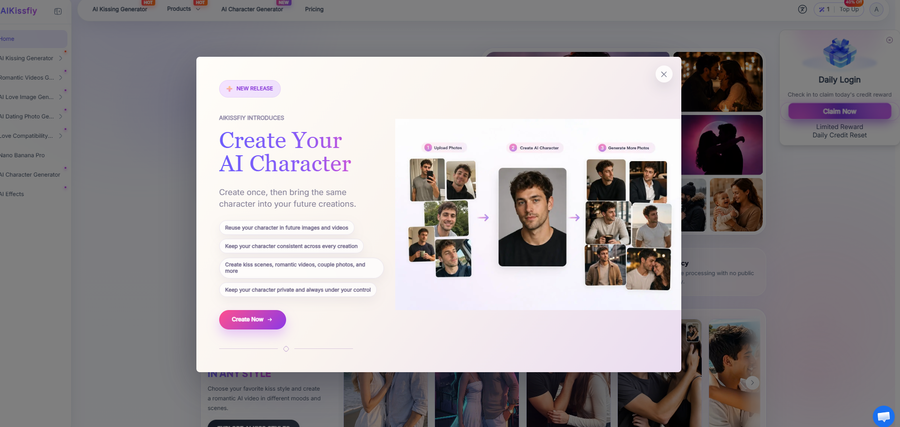Click the popup slide indicator diamond
900x427 pixels.
click(286, 349)
